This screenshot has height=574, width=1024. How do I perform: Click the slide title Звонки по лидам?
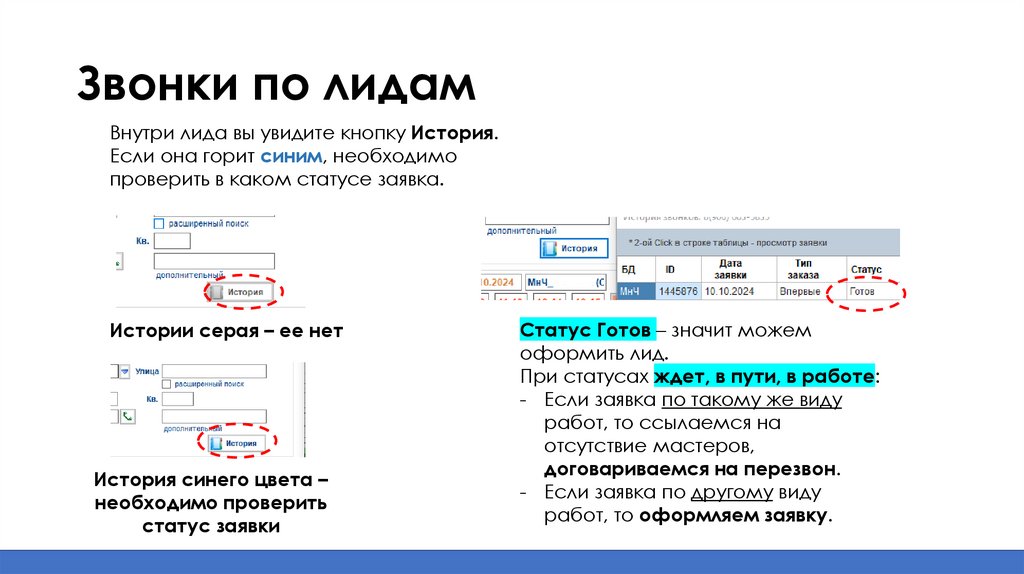click(x=276, y=84)
